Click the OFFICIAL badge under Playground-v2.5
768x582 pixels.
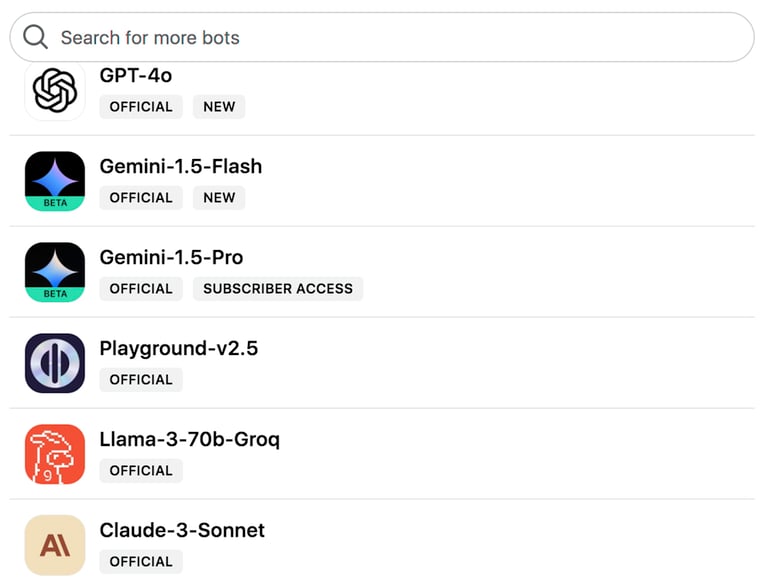141,380
